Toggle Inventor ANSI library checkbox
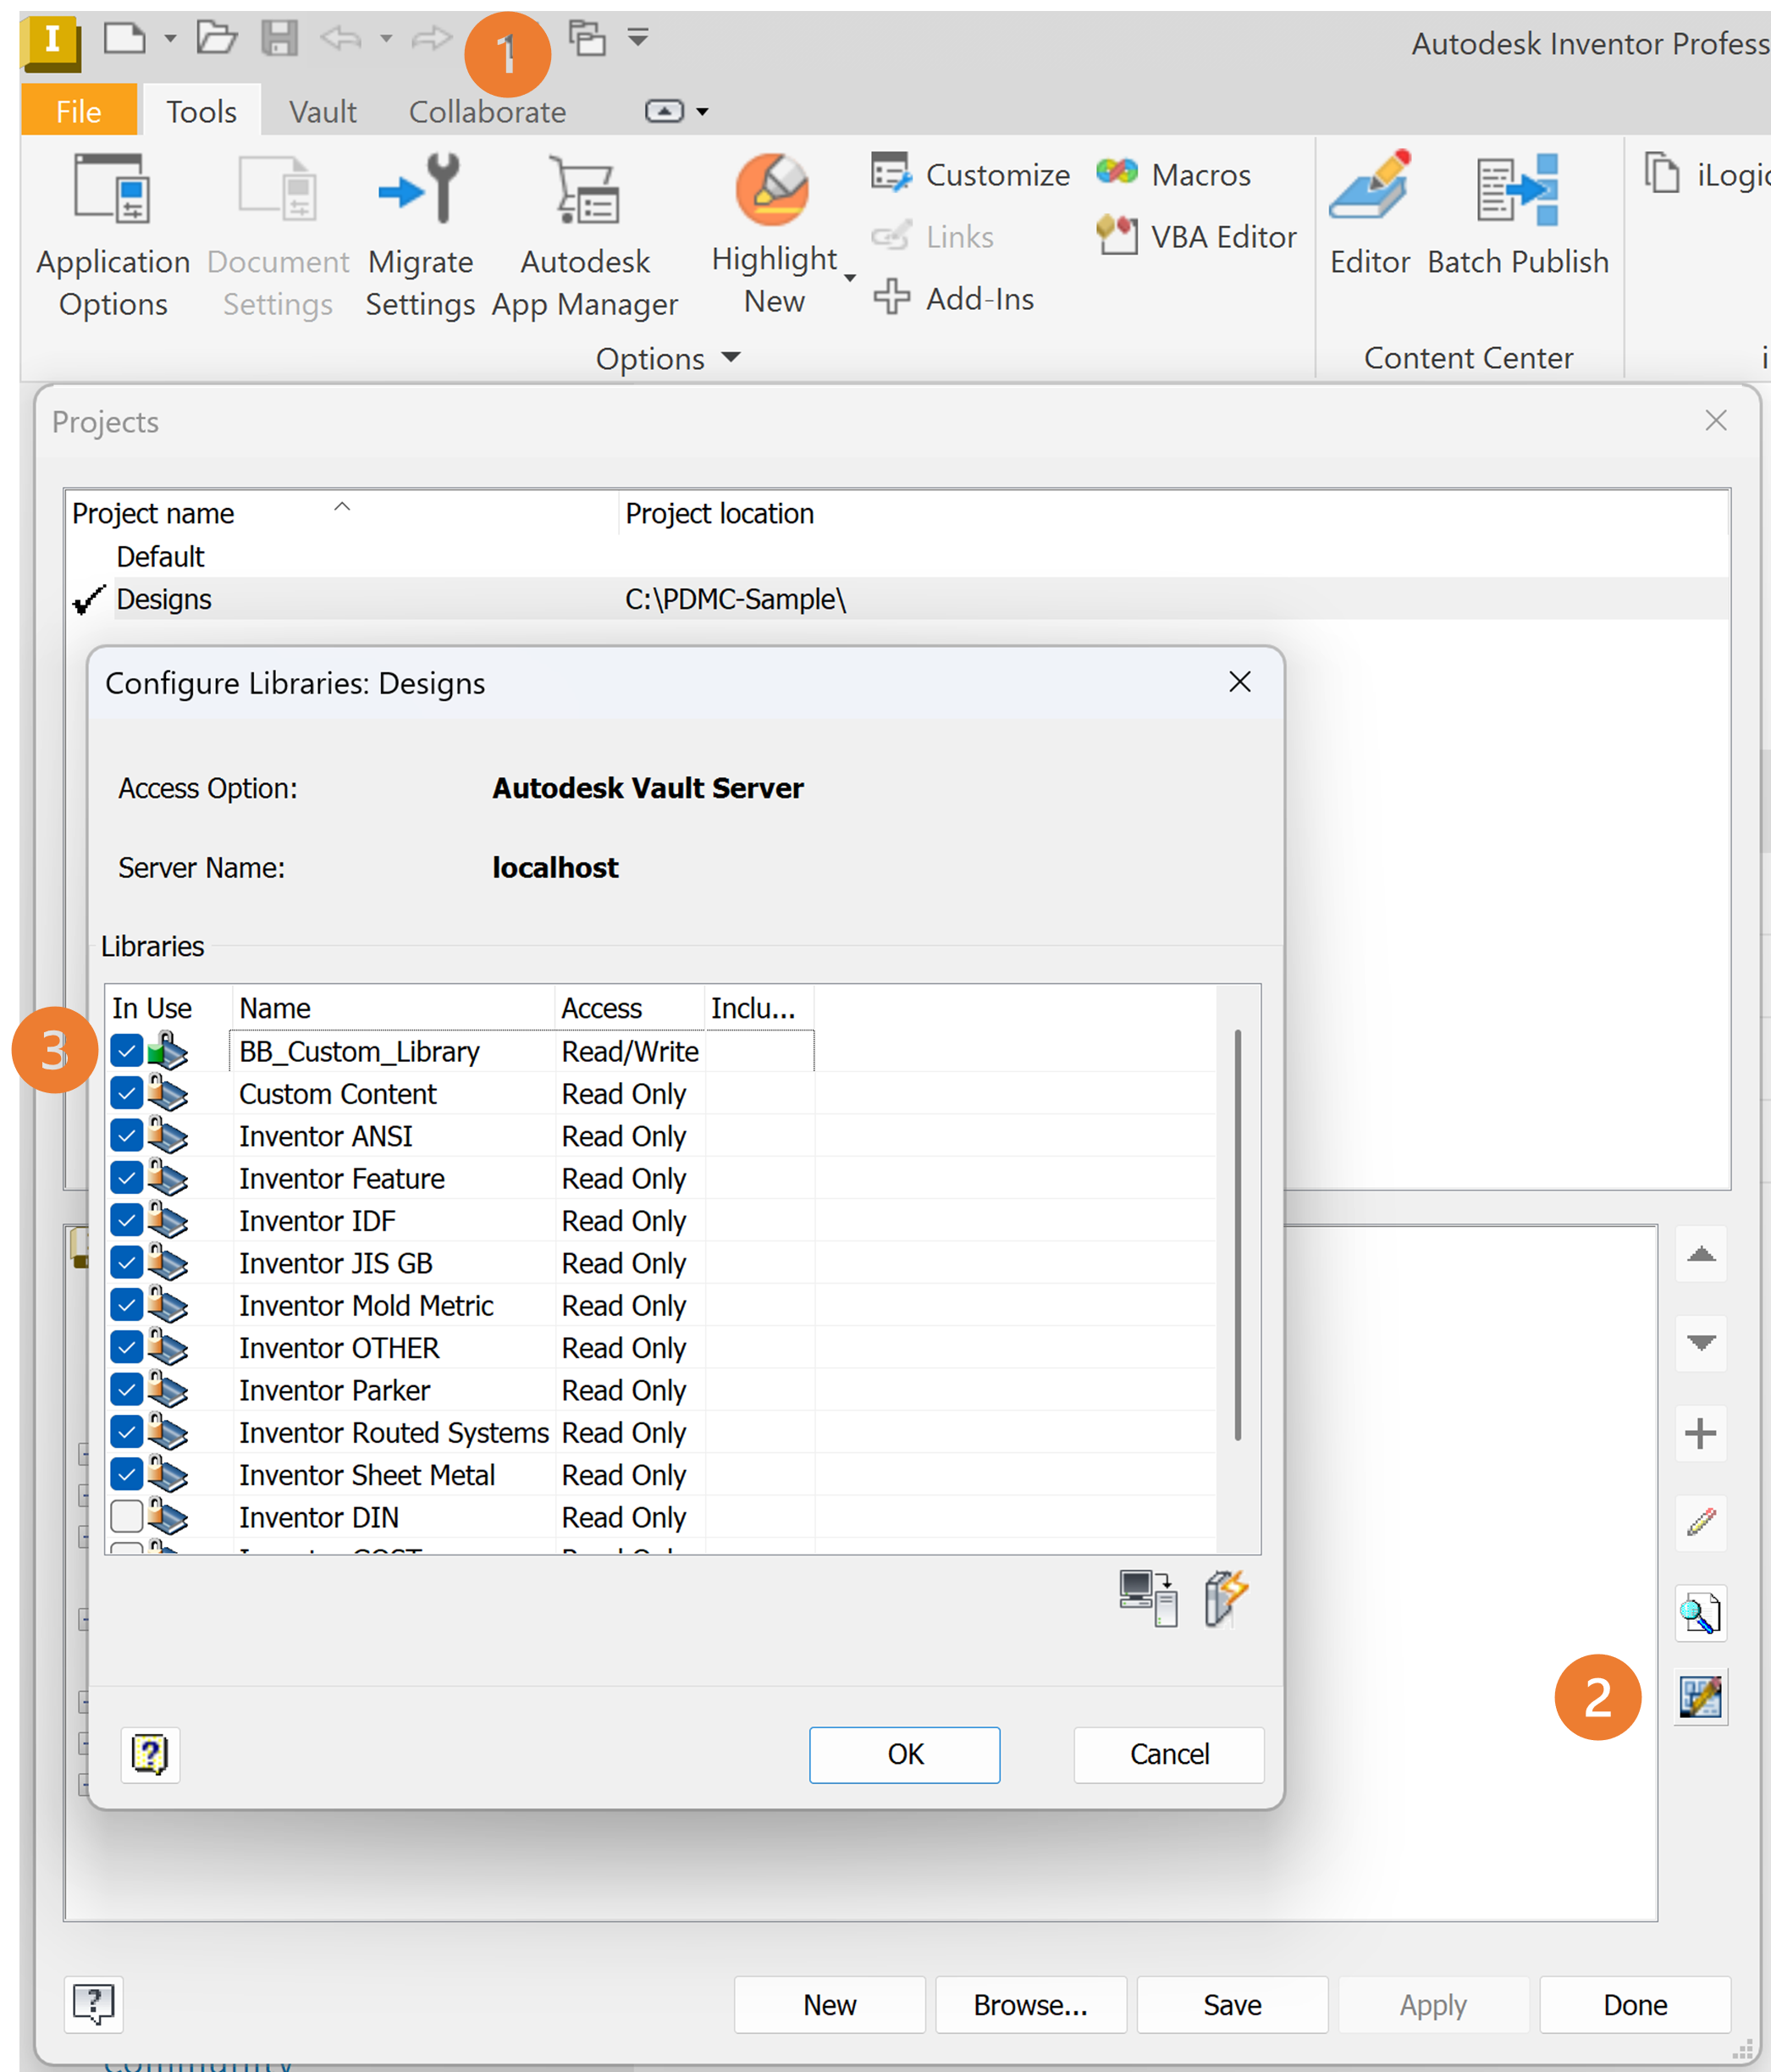The width and height of the screenshot is (1771, 2072). (x=127, y=1136)
